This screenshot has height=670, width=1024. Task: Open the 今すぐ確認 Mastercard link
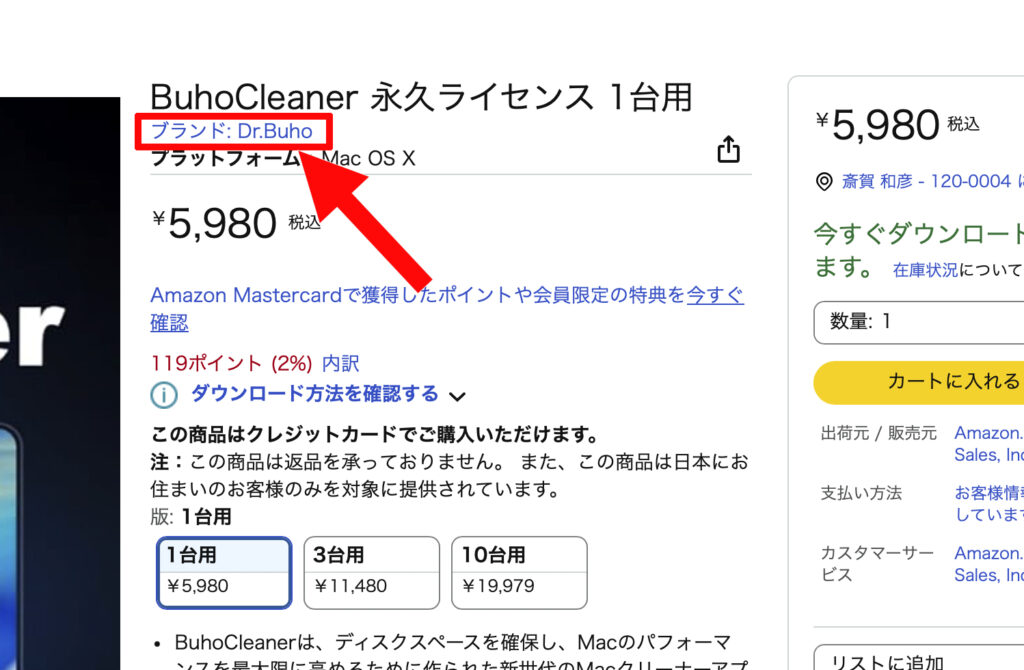(714, 296)
